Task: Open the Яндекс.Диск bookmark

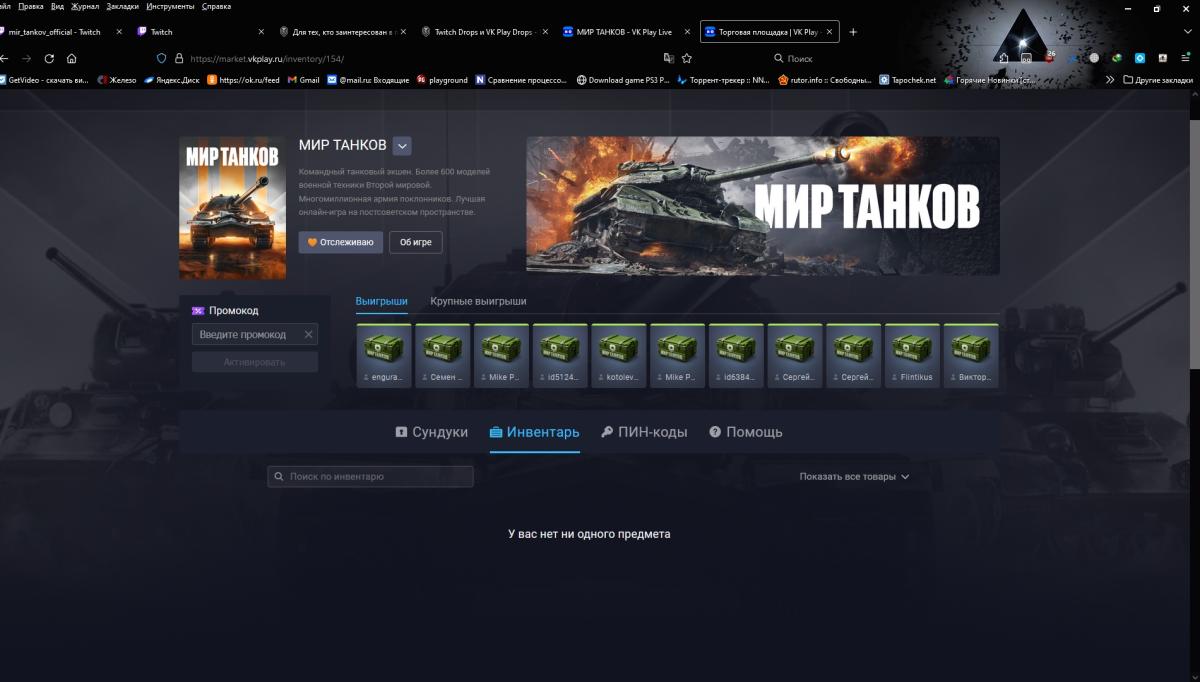Action: click(171, 80)
